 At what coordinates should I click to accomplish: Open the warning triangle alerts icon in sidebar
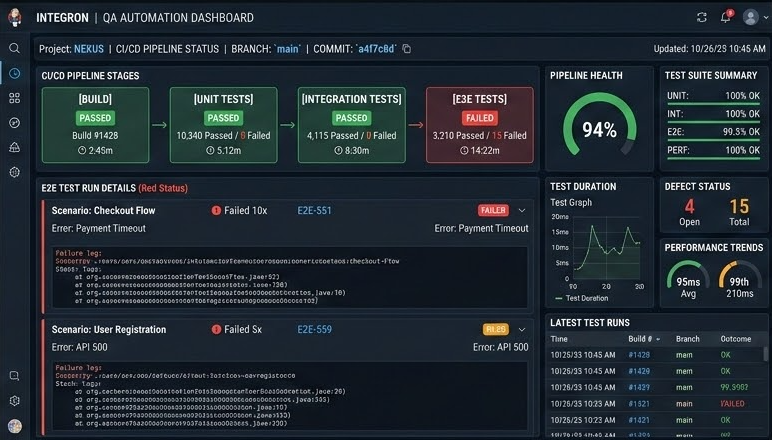(14, 147)
